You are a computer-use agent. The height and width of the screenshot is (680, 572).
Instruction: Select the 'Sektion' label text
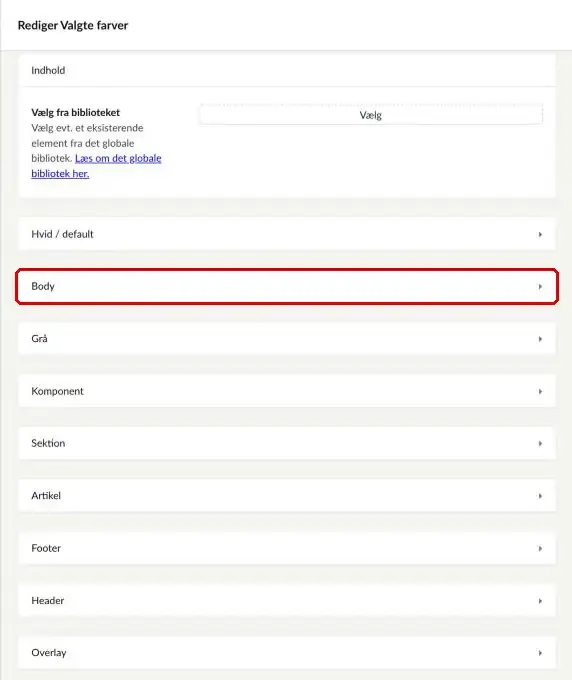[48, 443]
